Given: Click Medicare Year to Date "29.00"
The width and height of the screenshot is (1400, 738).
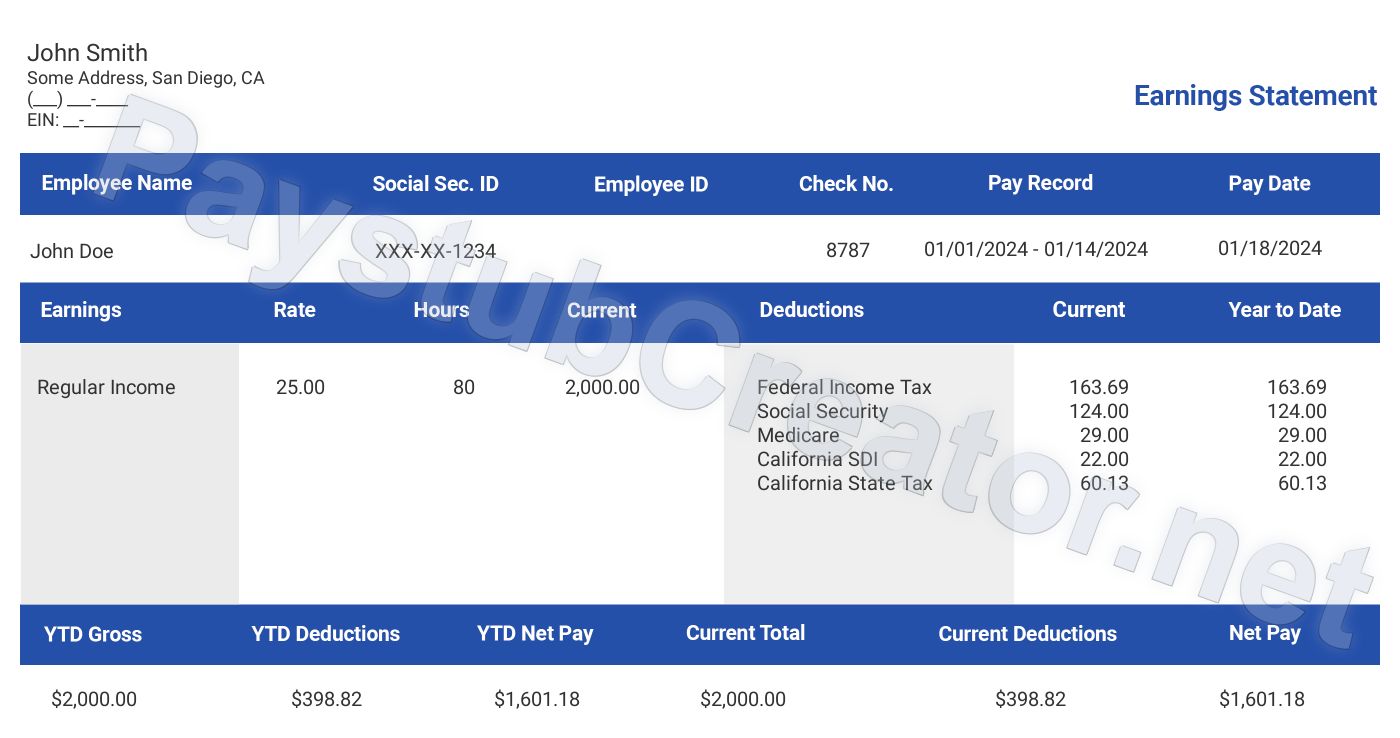Looking at the screenshot, I should pyautogui.click(x=1302, y=435).
